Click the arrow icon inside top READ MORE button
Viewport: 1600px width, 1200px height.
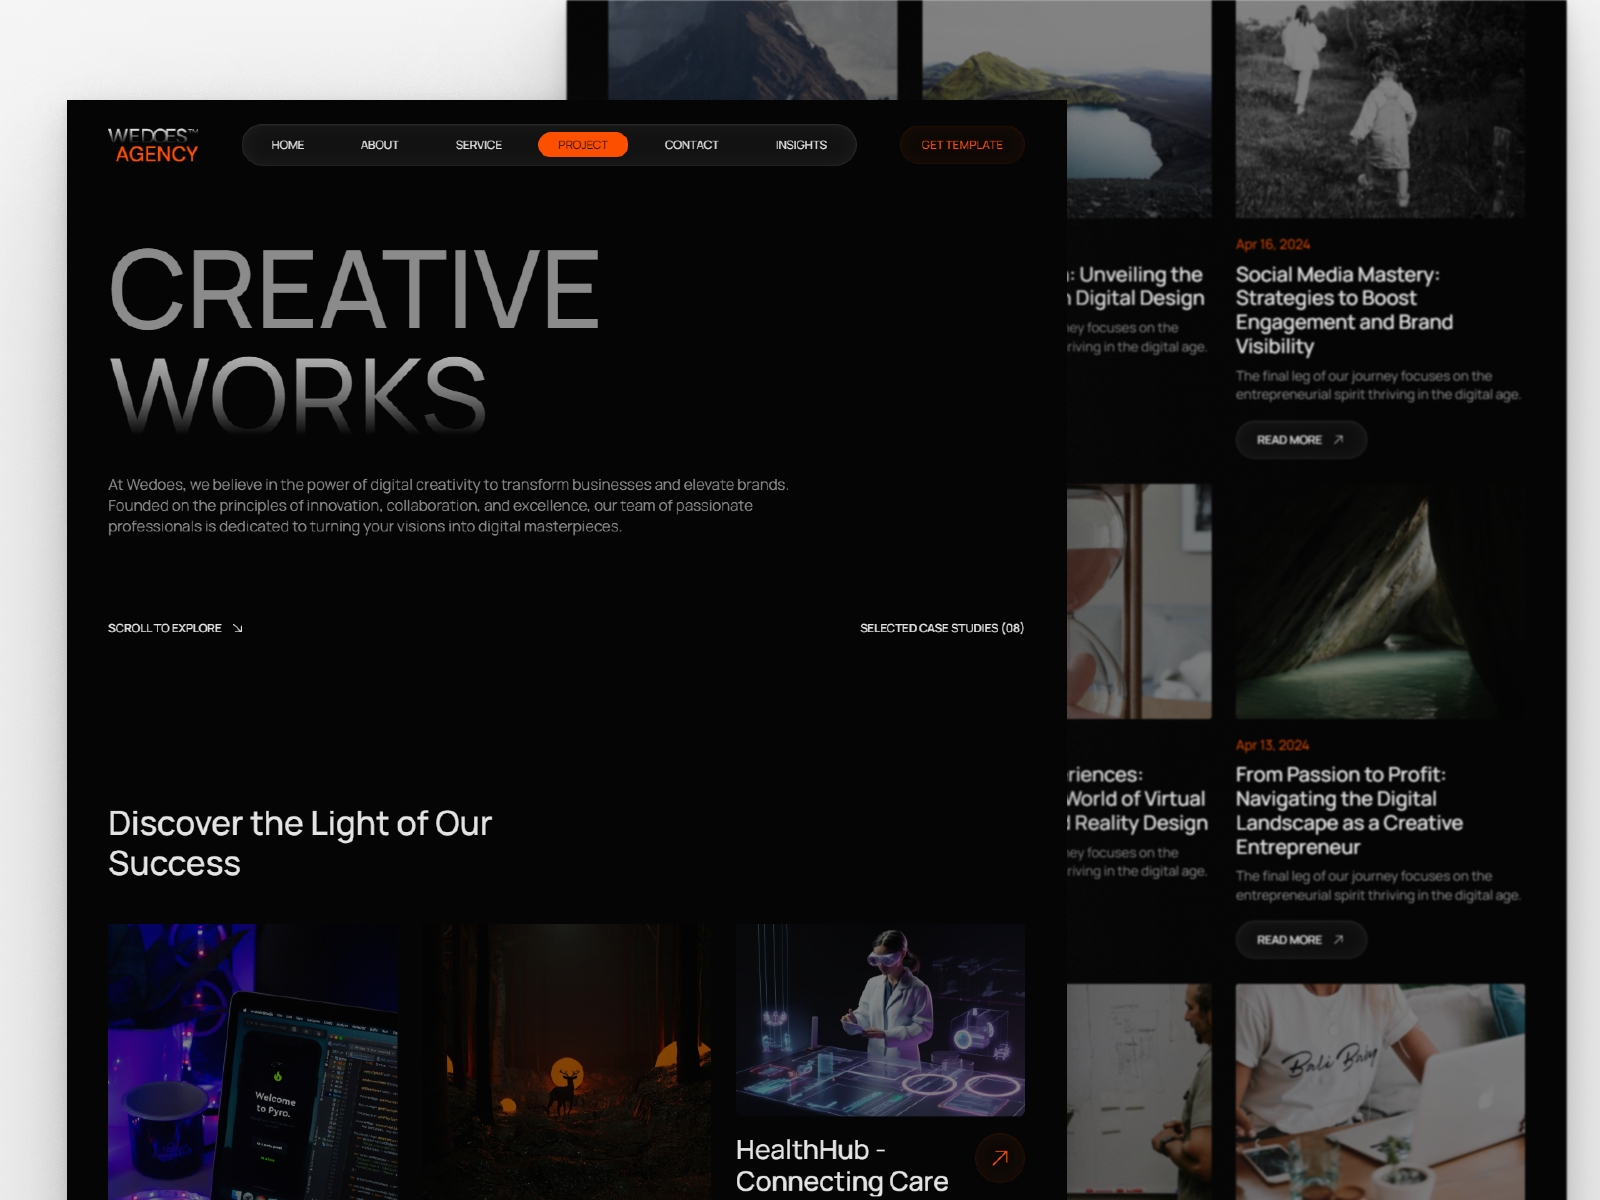tap(1340, 440)
